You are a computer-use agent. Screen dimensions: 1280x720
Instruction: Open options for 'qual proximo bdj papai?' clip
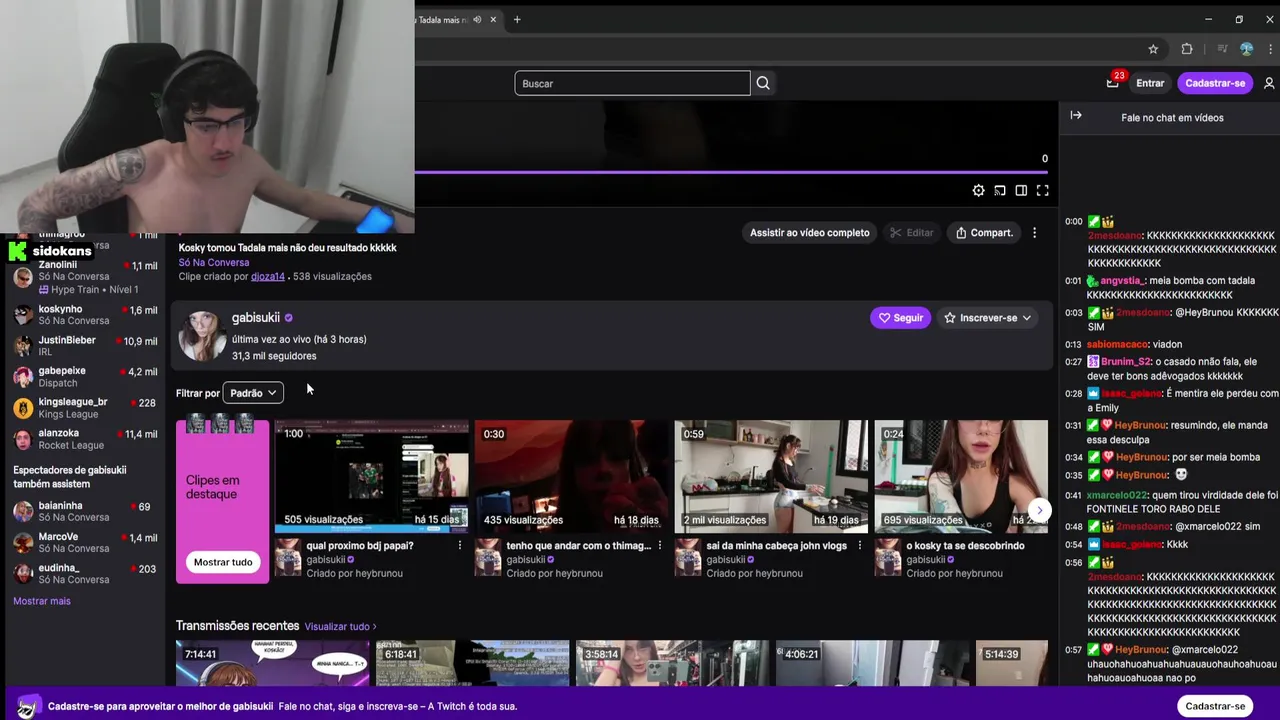point(460,546)
